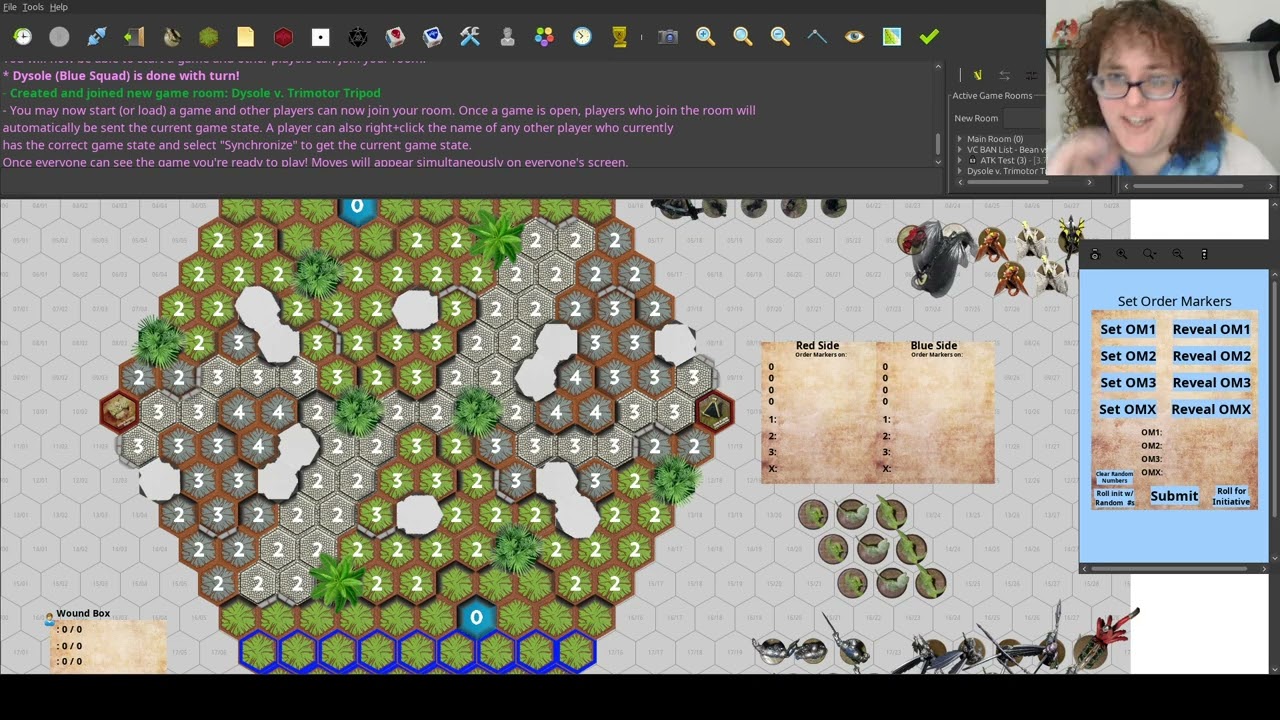Click the green checkmark icon

[x=929, y=37]
